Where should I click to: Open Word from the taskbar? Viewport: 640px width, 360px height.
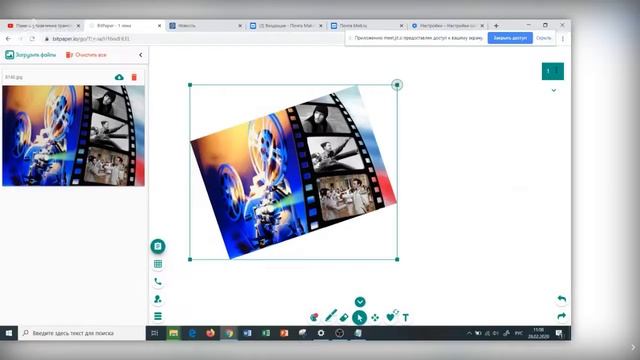tap(247, 333)
